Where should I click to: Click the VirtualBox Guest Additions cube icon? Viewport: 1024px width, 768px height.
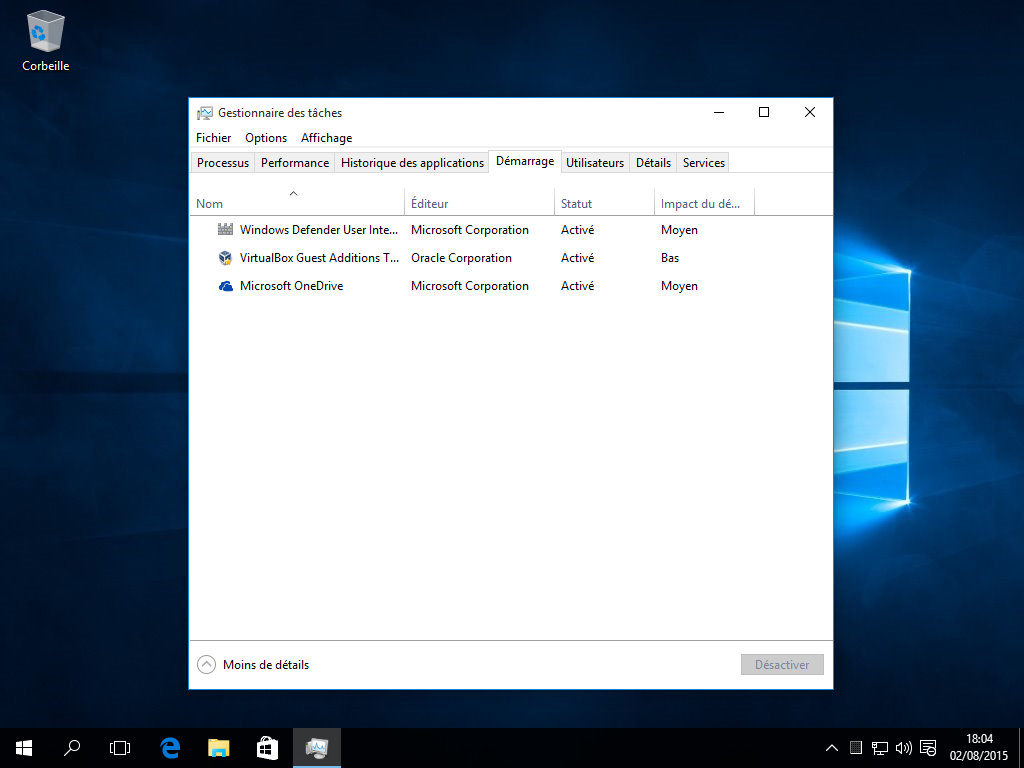point(225,258)
